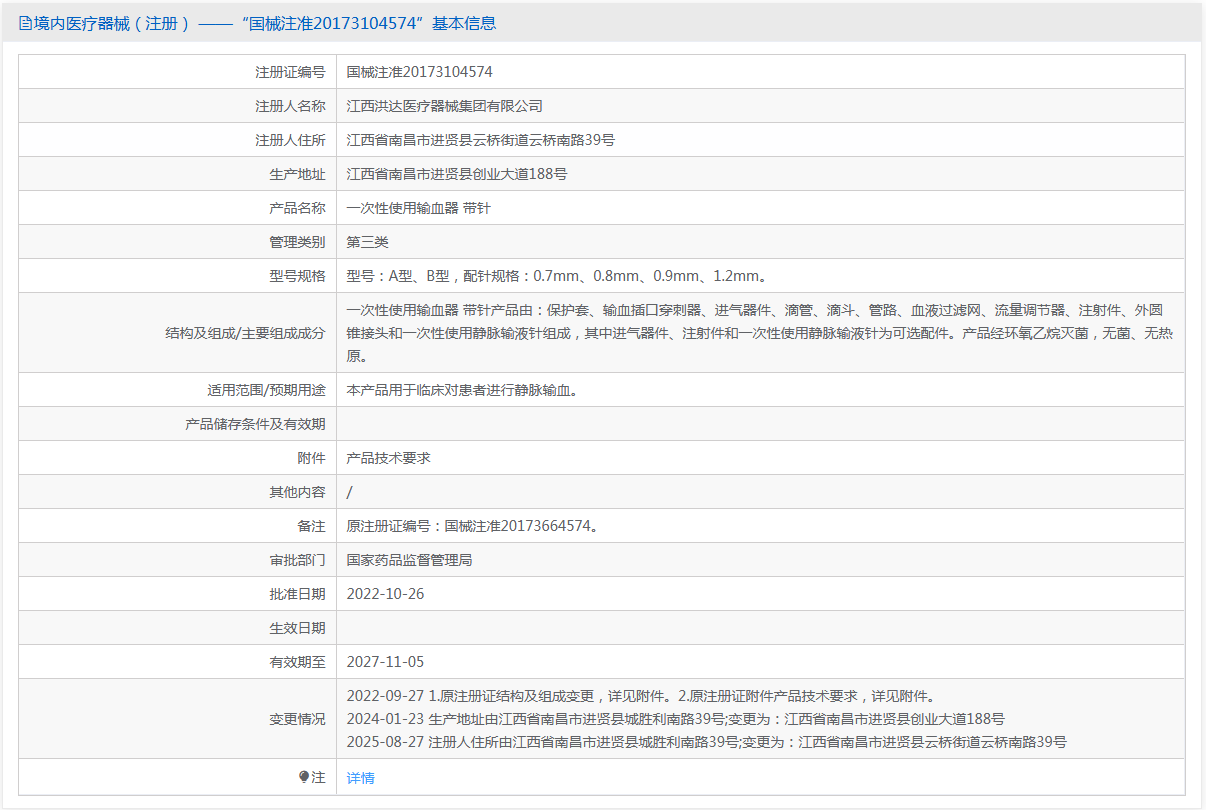Click management category value 第三类

(x=368, y=242)
